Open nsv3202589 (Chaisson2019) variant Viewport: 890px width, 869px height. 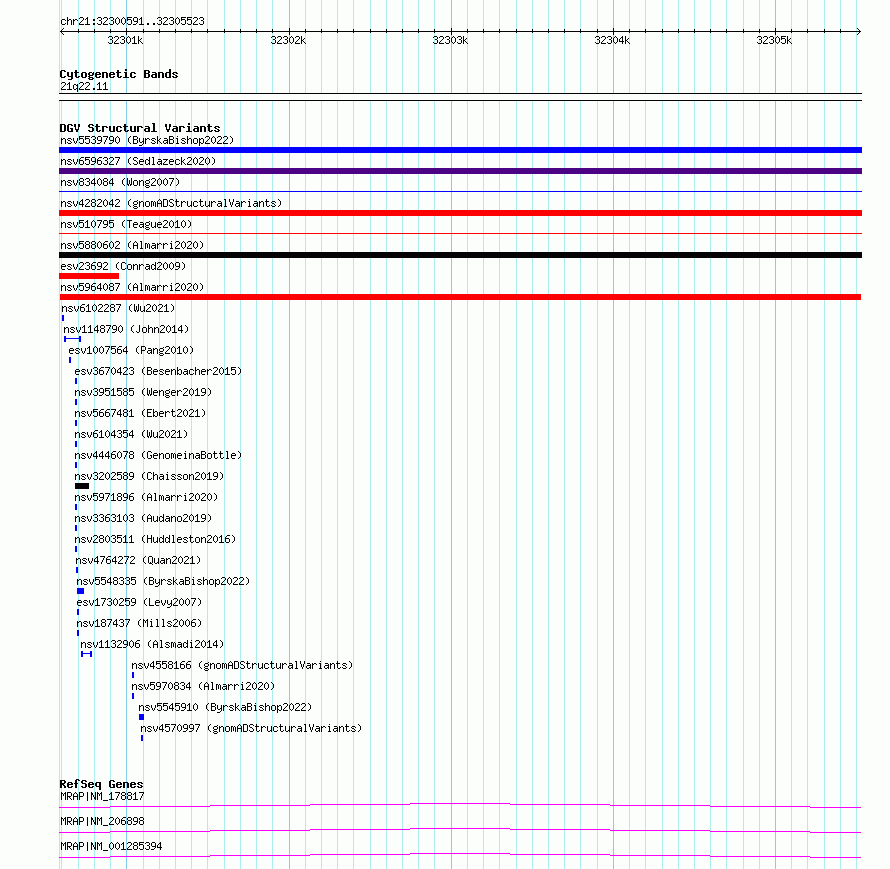pos(149,476)
